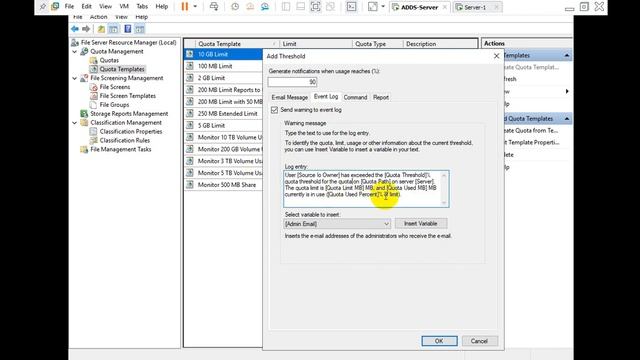640x360 pixels.
Task: Pause the virtual machine with the orange button
Action: pyautogui.click(x=185, y=7)
